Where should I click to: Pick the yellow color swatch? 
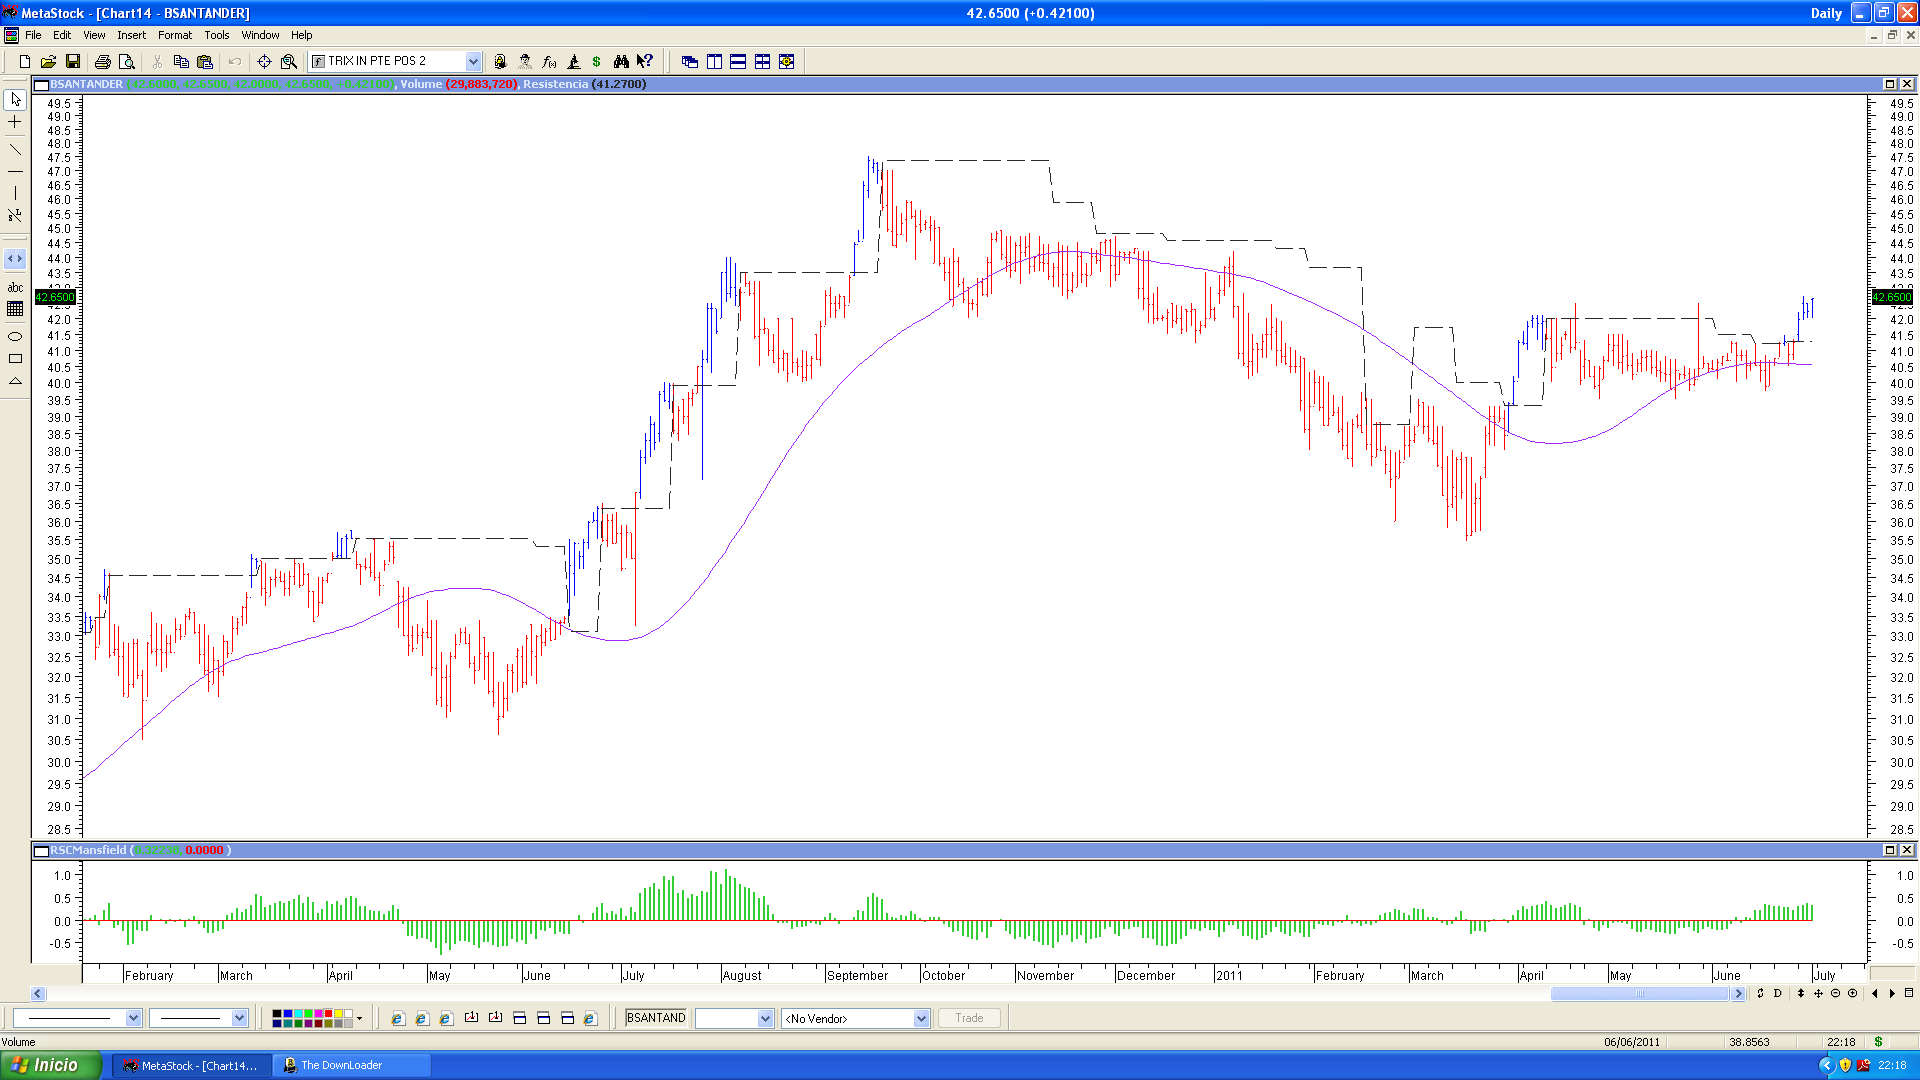point(338,1014)
